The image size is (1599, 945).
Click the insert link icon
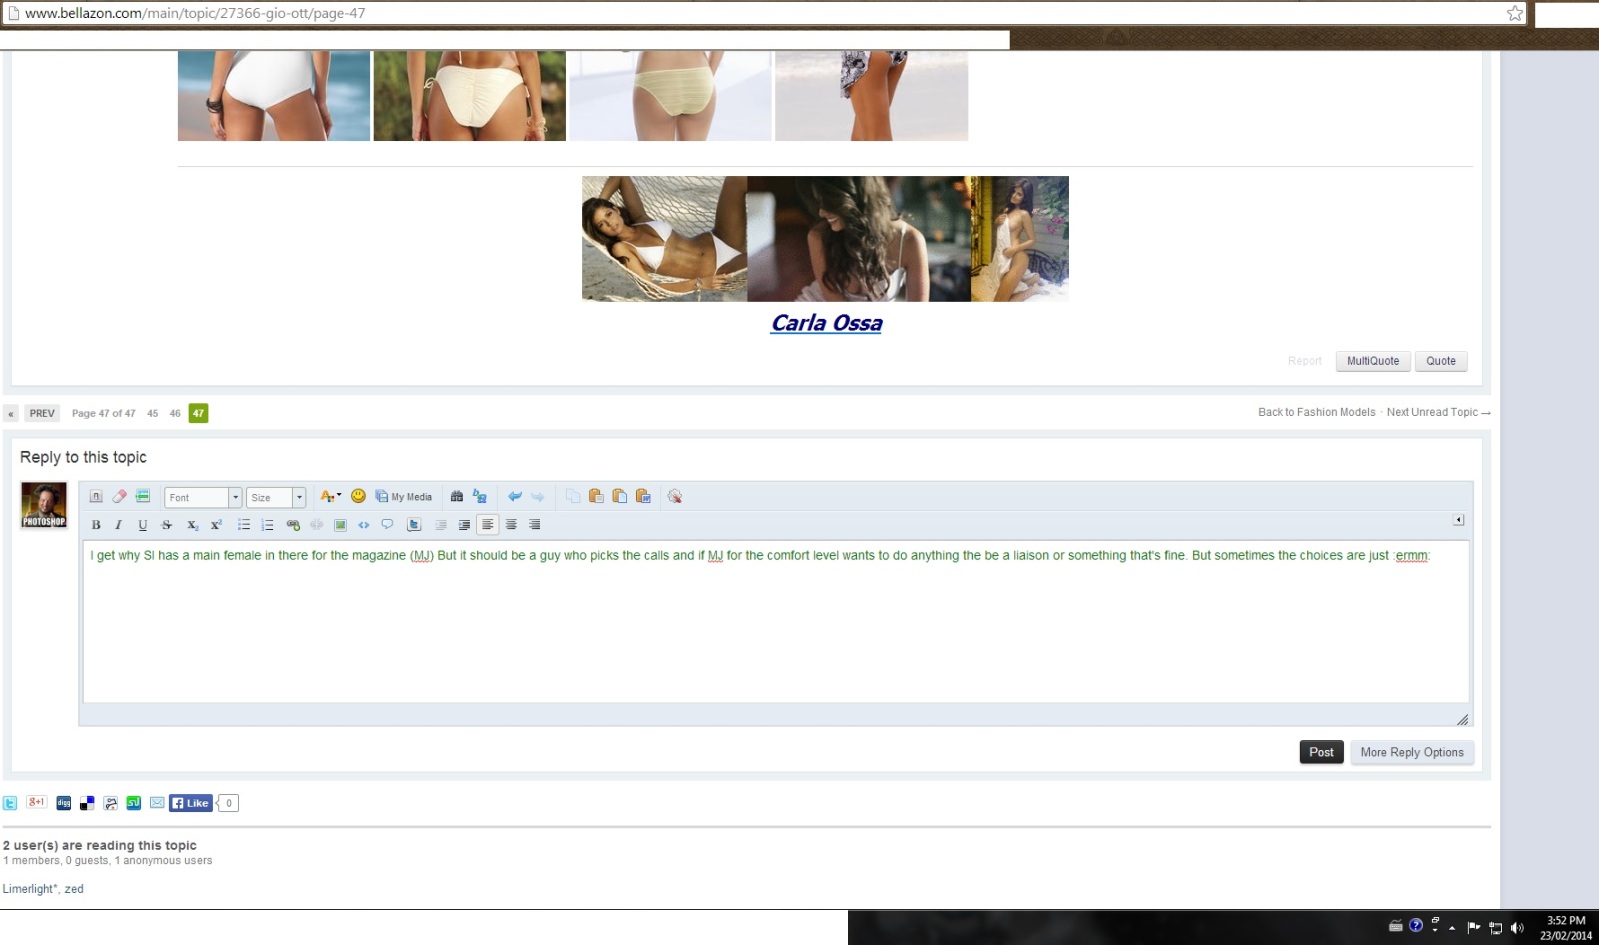tap(292, 525)
